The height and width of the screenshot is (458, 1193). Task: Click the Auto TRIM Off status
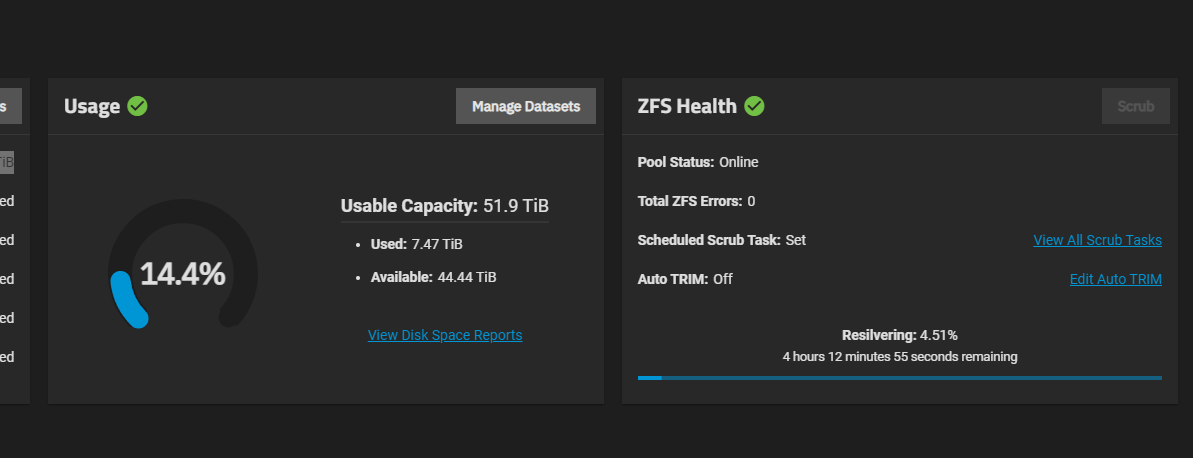coord(722,279)
